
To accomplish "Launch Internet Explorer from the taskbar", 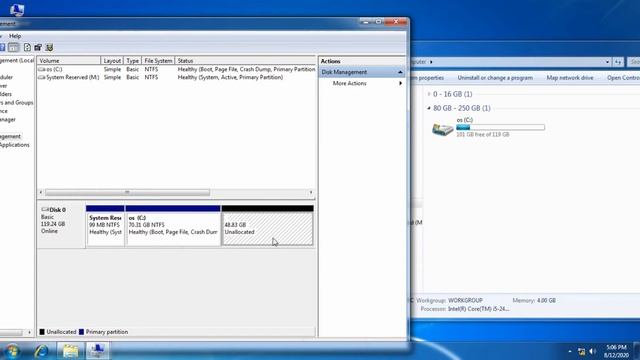I will [41, 351].
